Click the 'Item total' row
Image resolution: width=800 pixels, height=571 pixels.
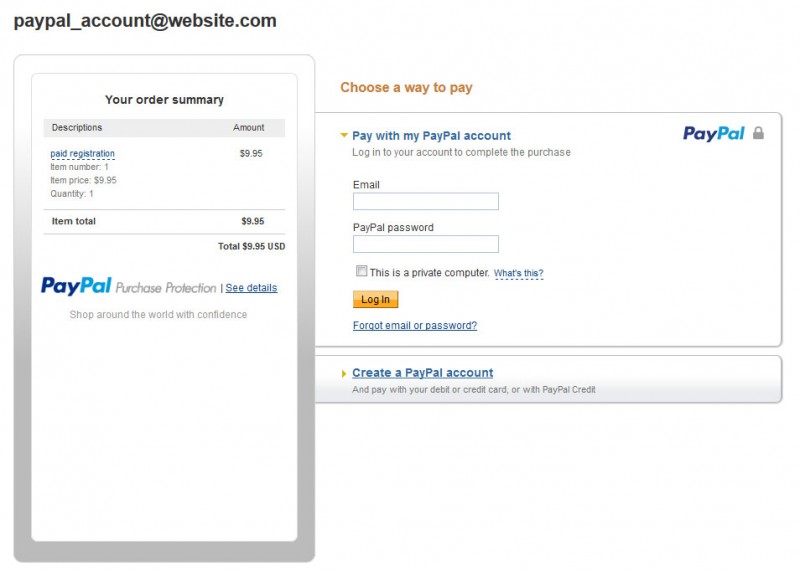point(164,221)
